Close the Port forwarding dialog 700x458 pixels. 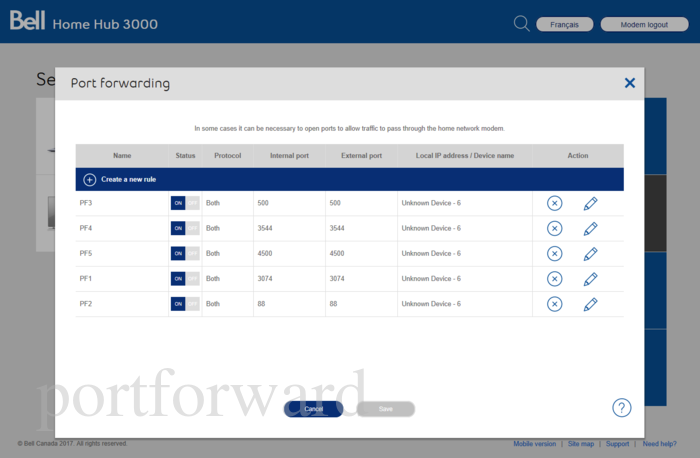coord(630,83)
